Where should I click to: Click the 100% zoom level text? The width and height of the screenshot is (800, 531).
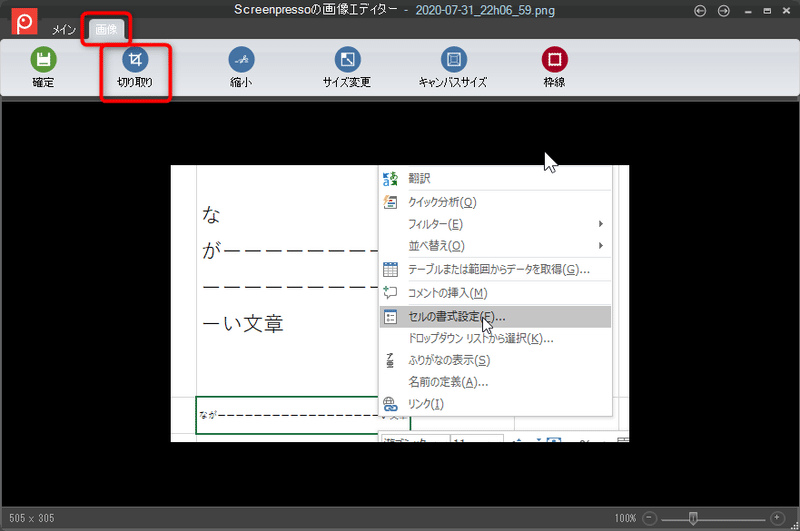[626, 518]
